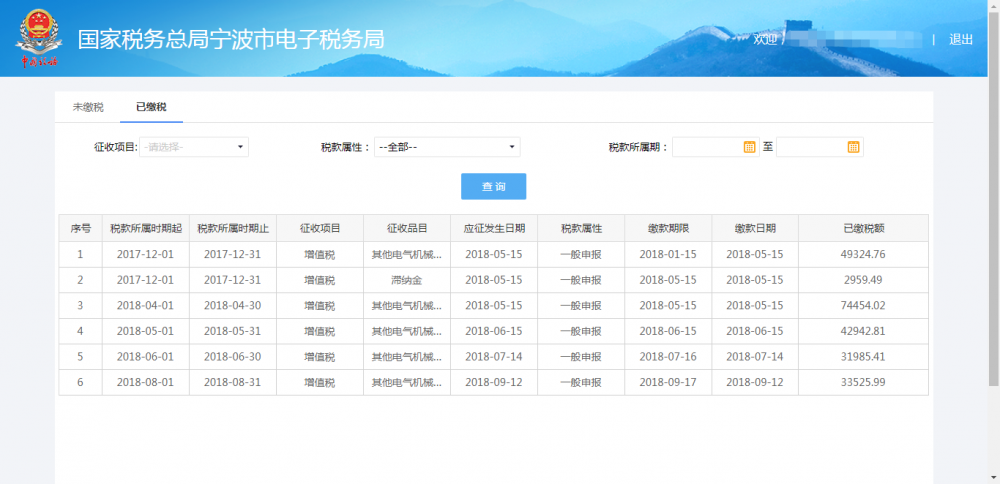Click 征收项目 column header
The width and height of the screenshot is (1000, 484).
320,228
